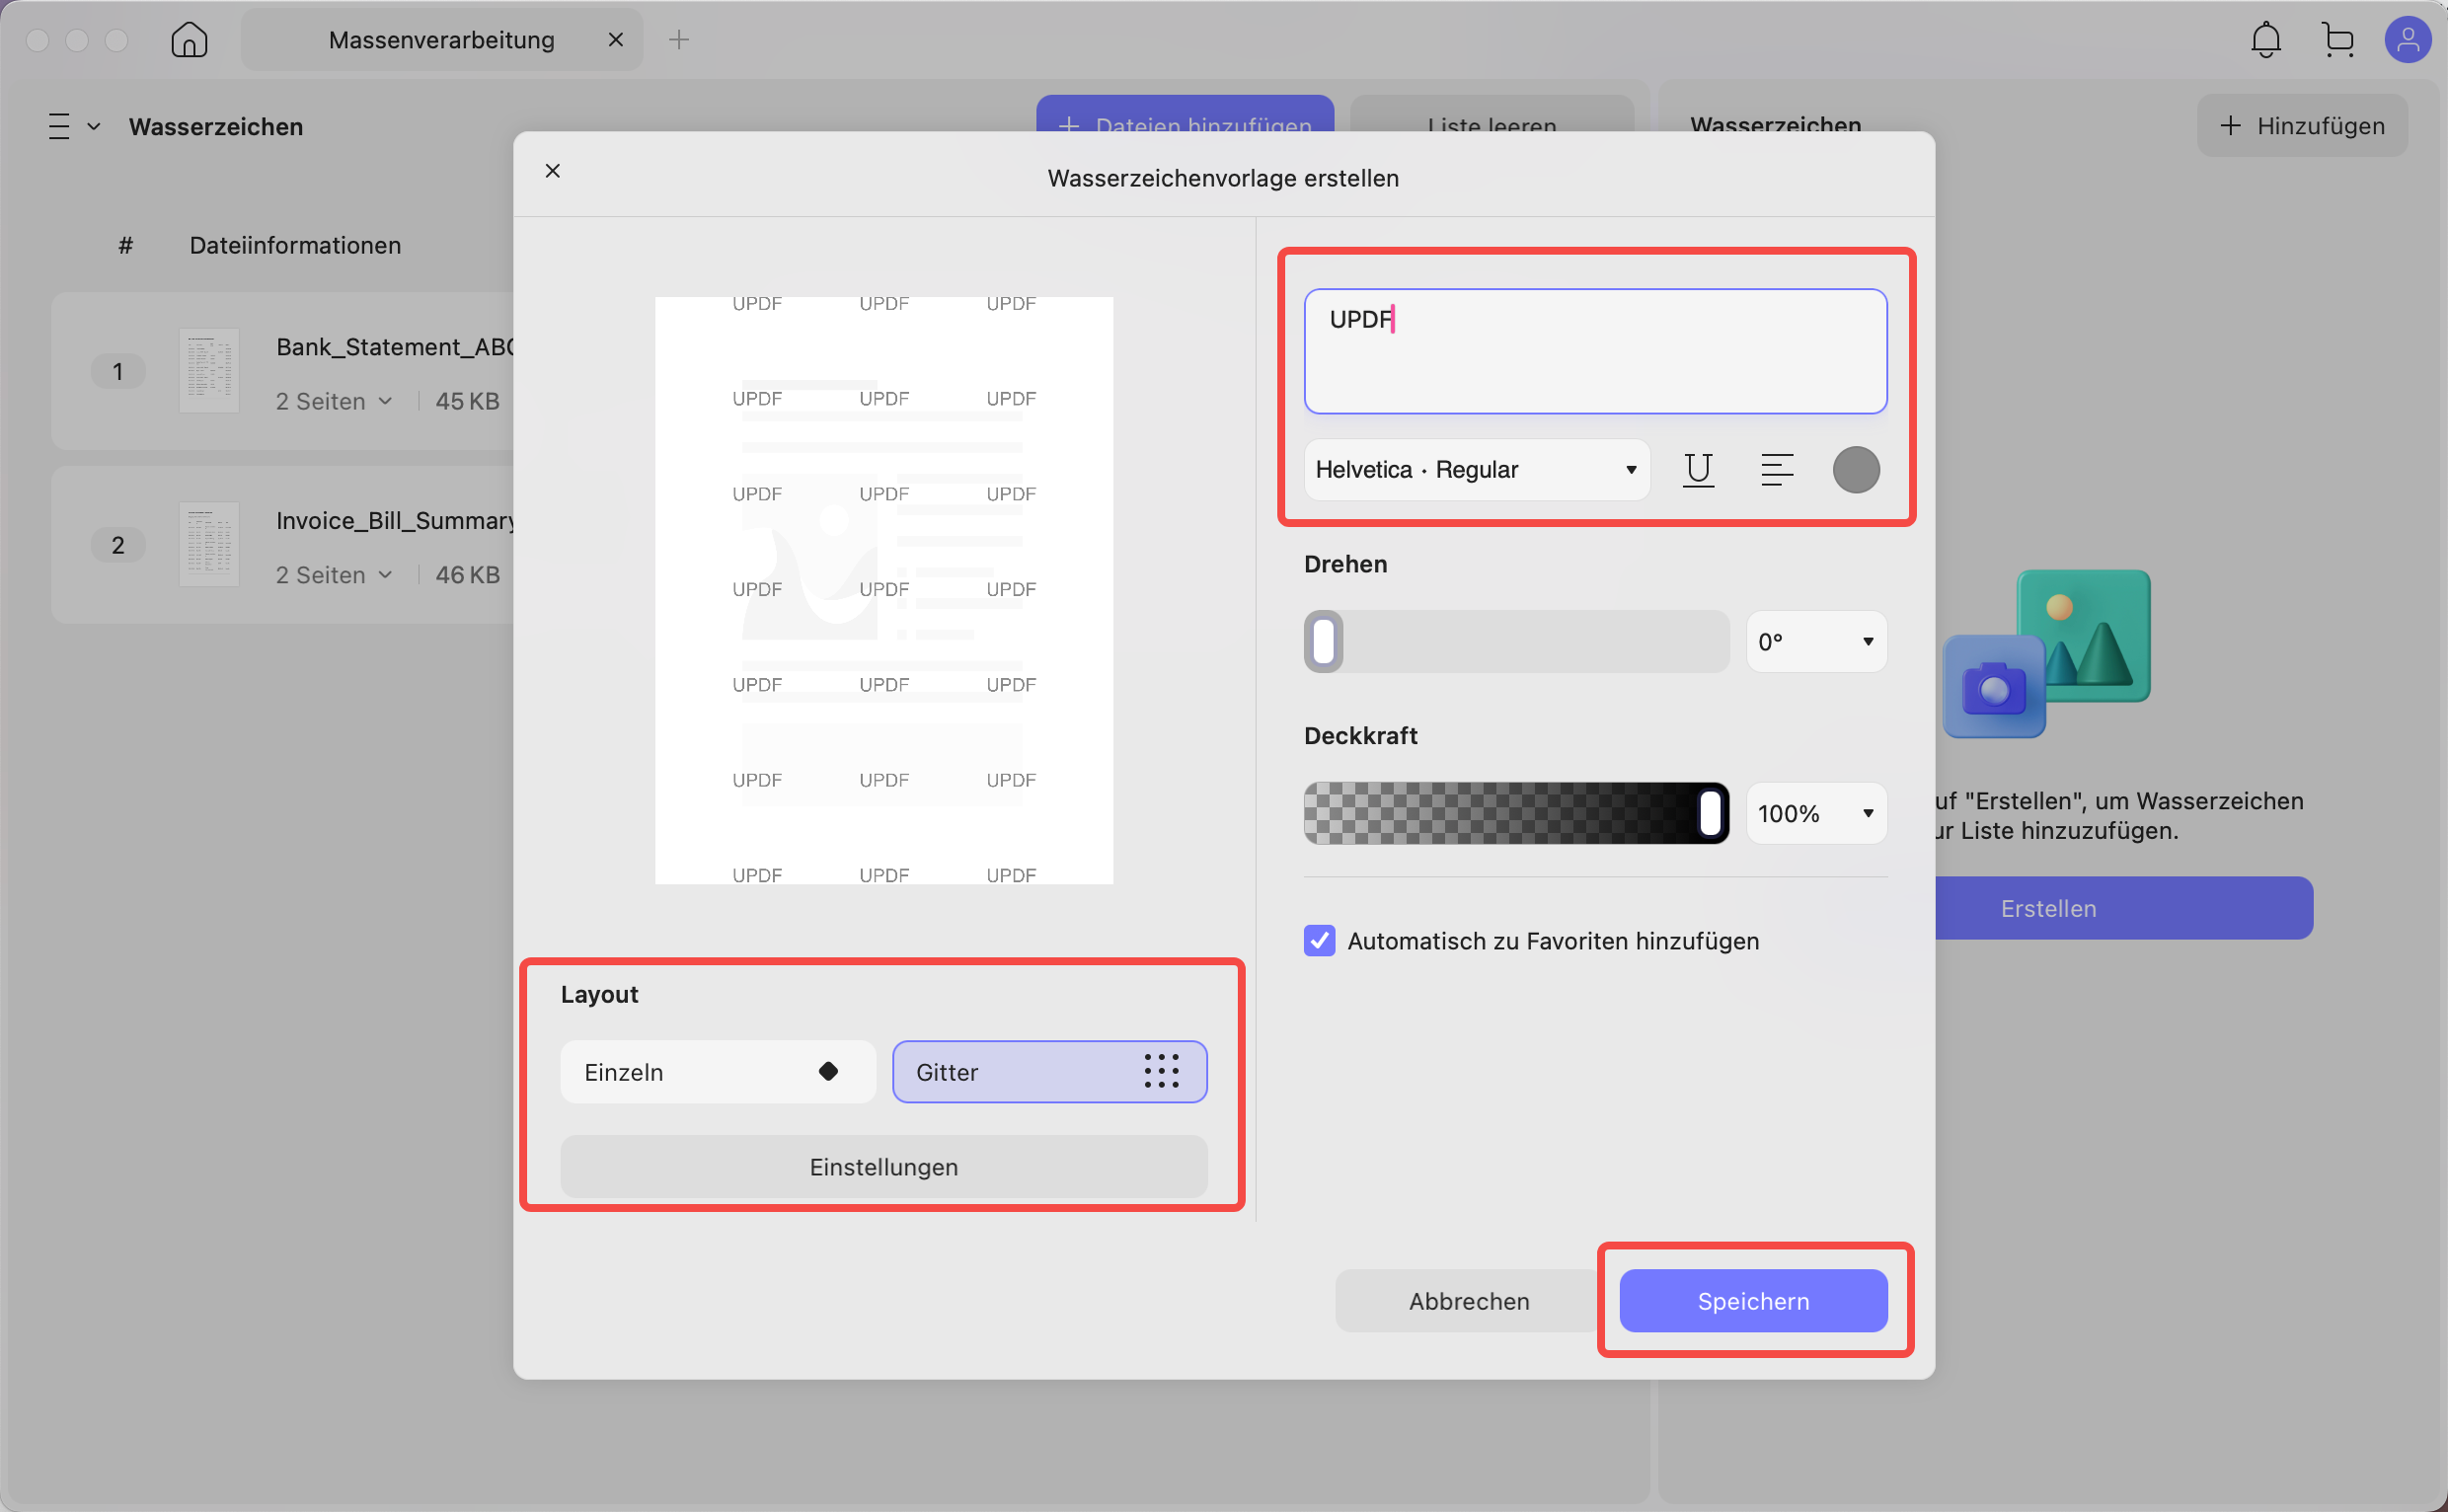Click the home icon in the title bar
2448x1512 pixels.
tap(189, 40)
